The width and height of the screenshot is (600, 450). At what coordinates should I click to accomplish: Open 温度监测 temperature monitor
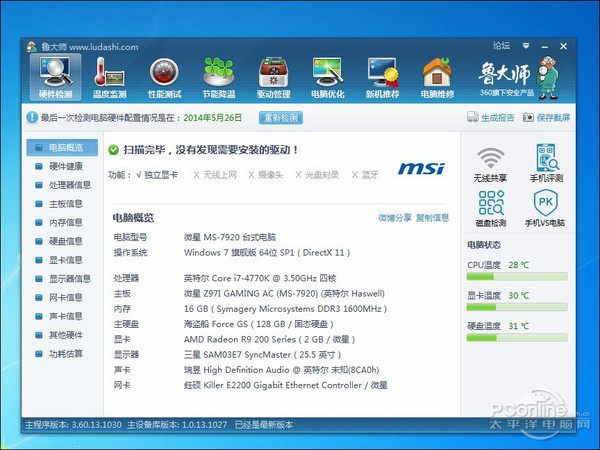[x=109, y=77]
